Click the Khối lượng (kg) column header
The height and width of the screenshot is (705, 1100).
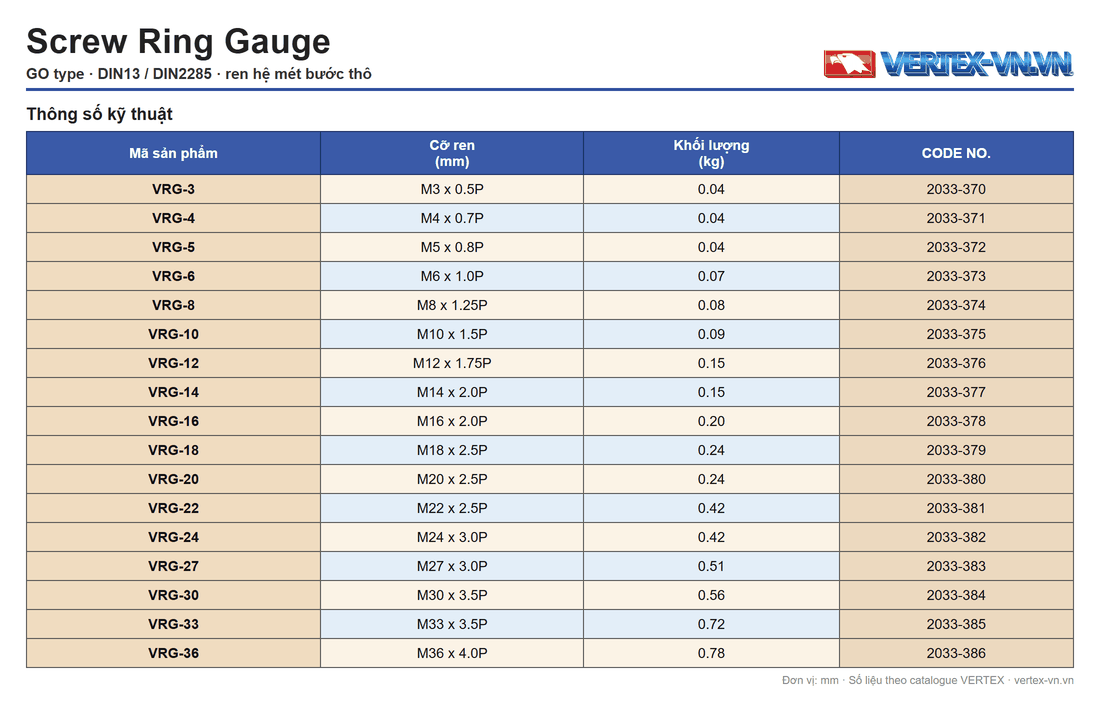[x=711, y=153]
